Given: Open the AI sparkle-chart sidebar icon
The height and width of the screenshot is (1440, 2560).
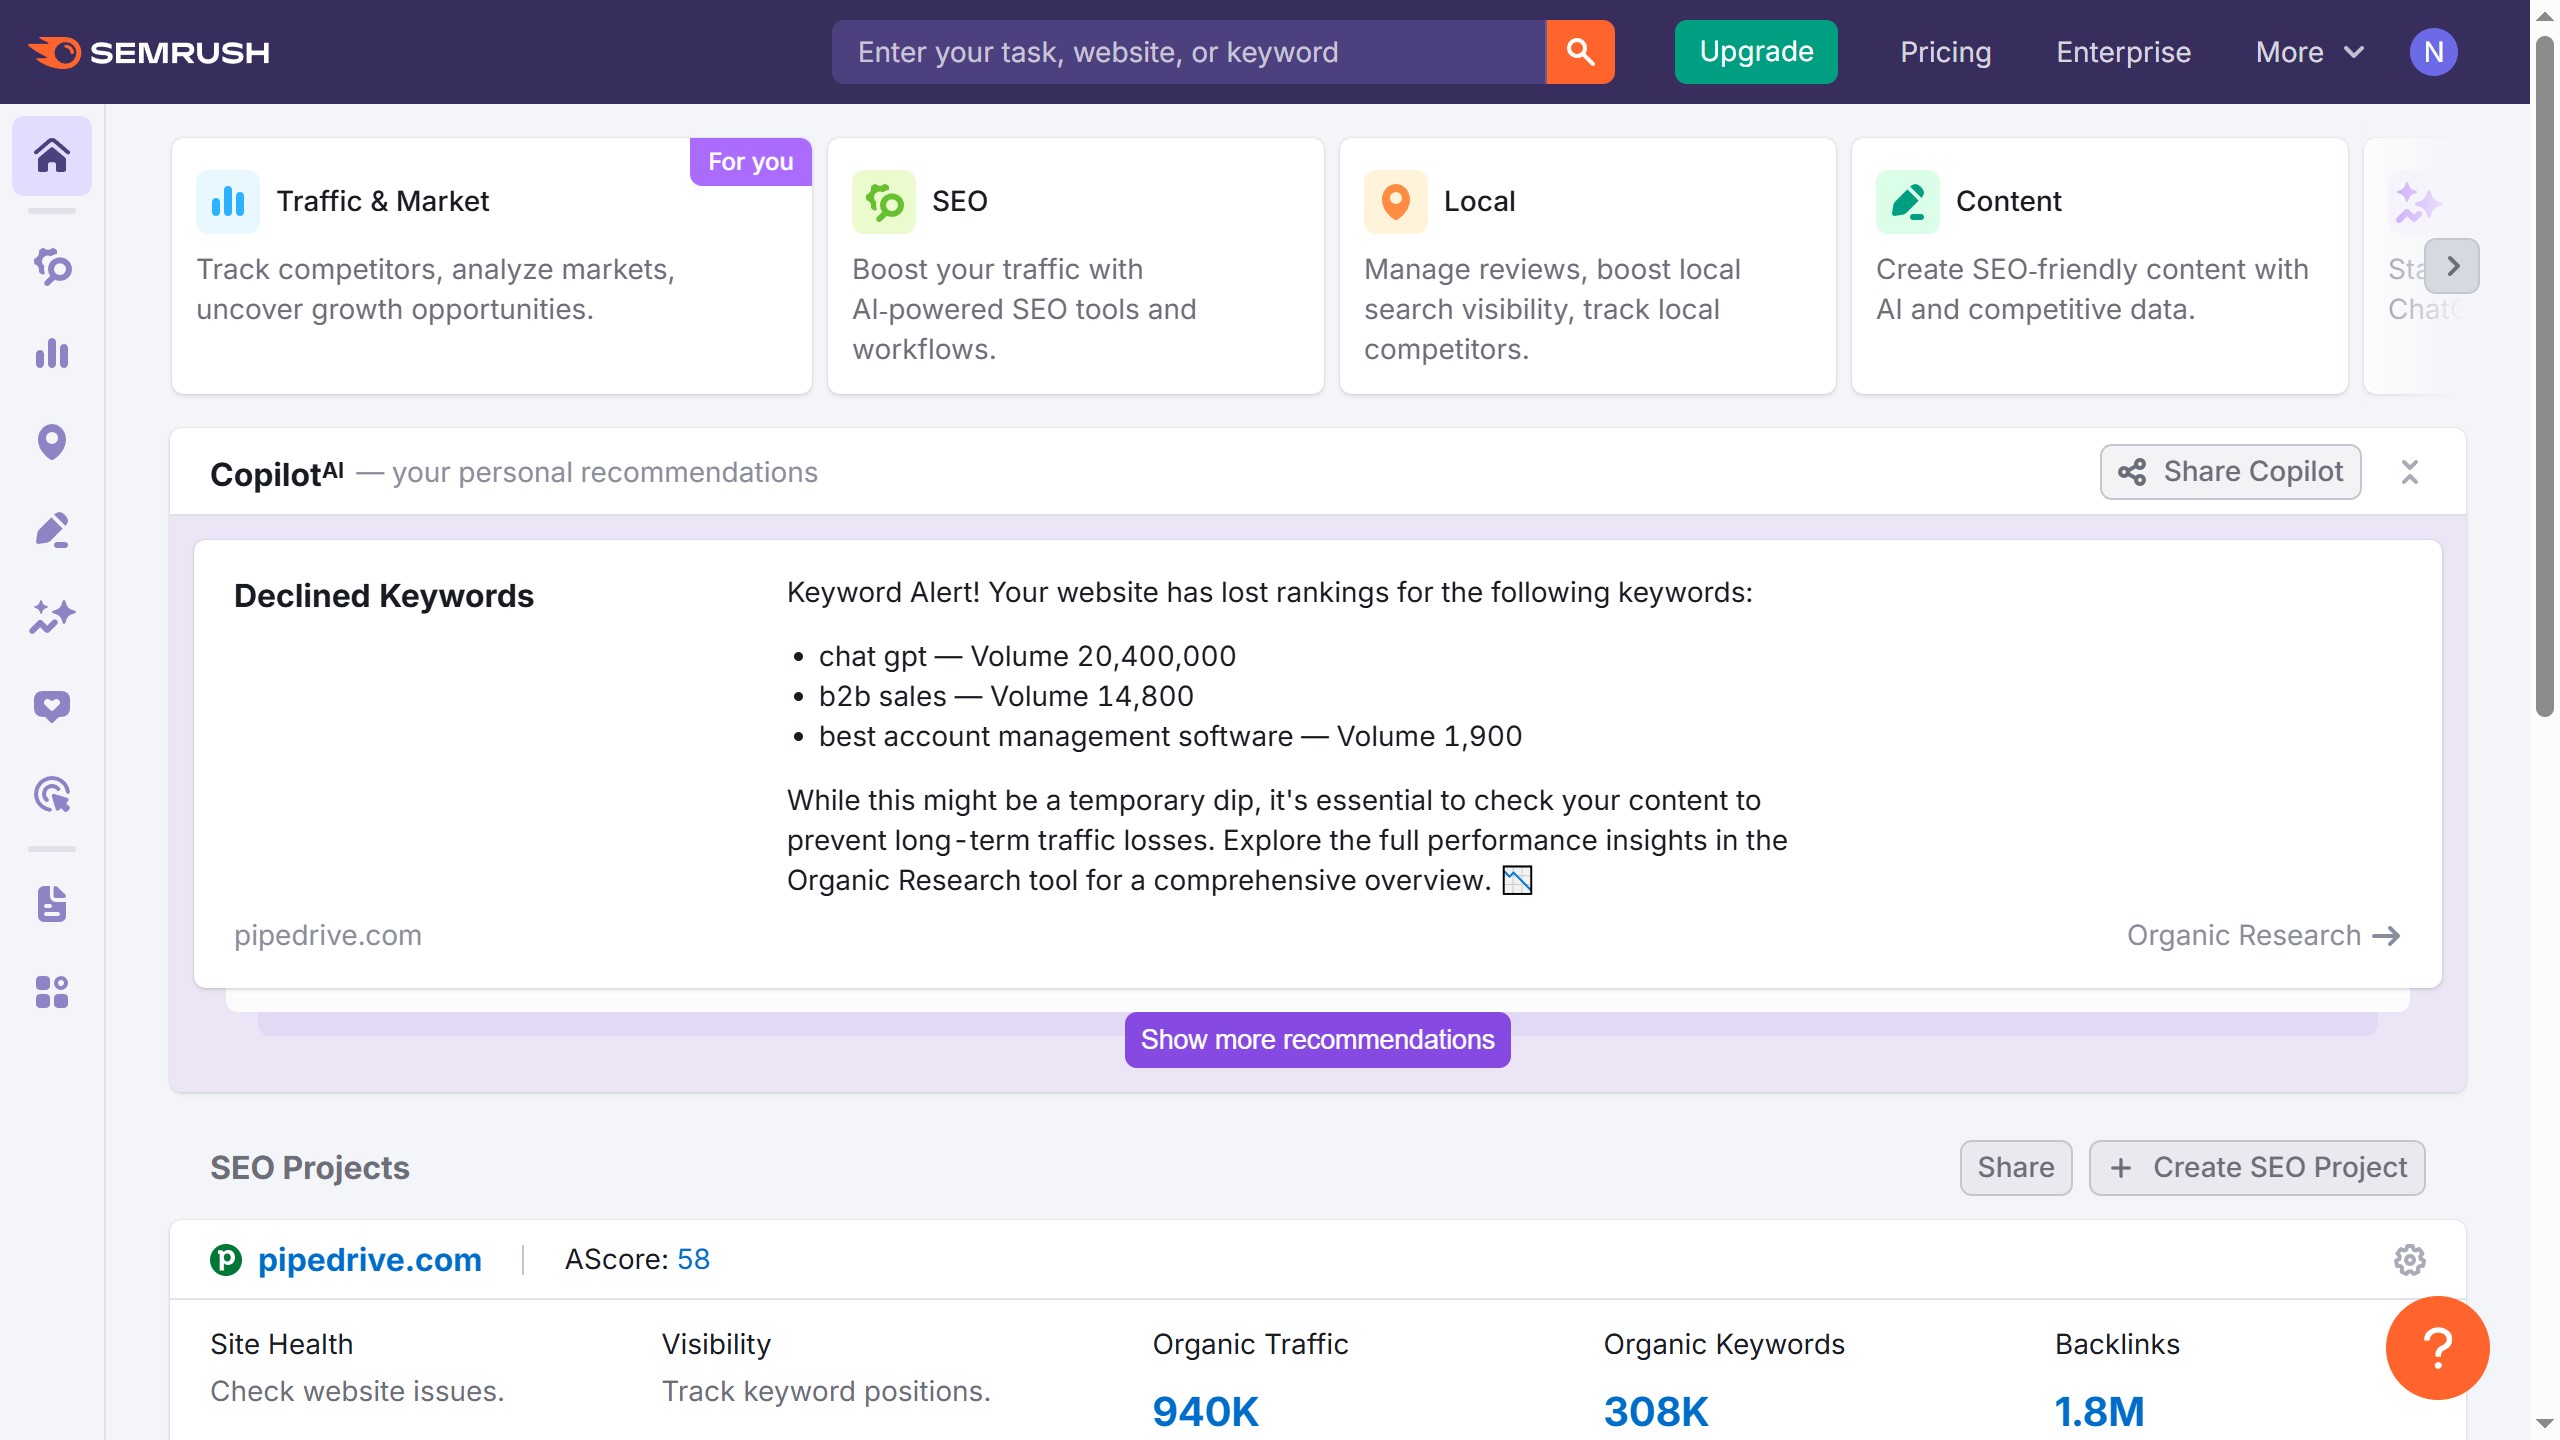Looking at the screenshot, I should click(52, 618).
